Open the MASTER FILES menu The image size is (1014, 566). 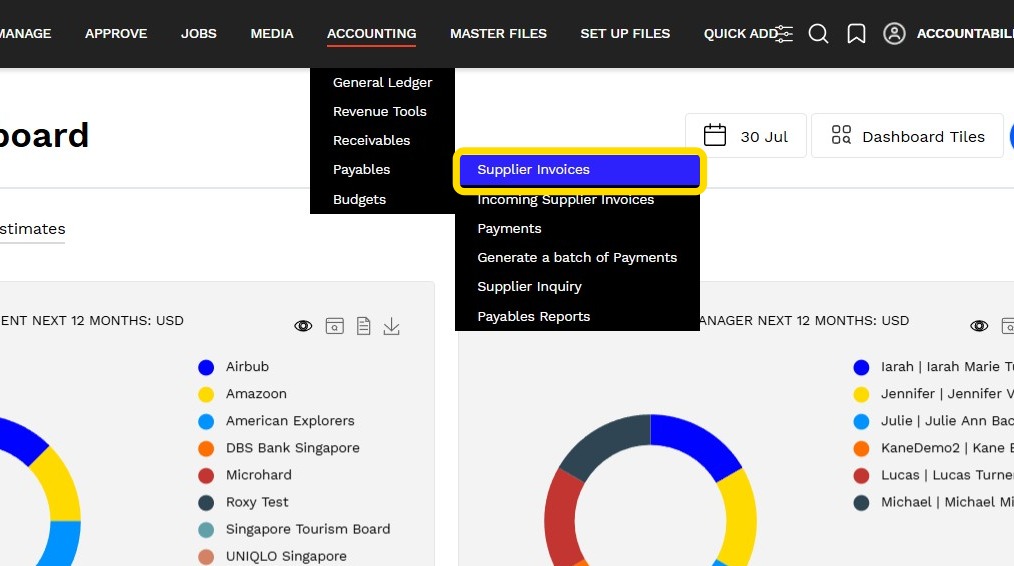(498, 34)
